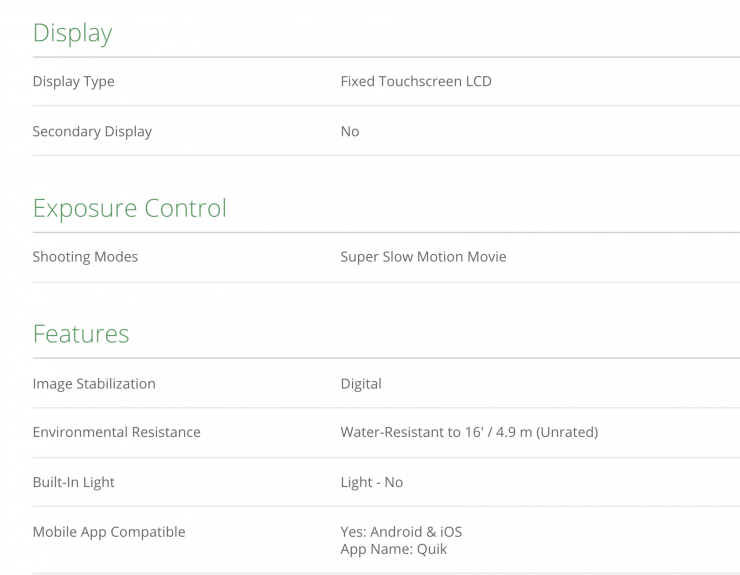Click the Image Stabilization label
Screen dimensions: 740x575
tap(94, 383)
